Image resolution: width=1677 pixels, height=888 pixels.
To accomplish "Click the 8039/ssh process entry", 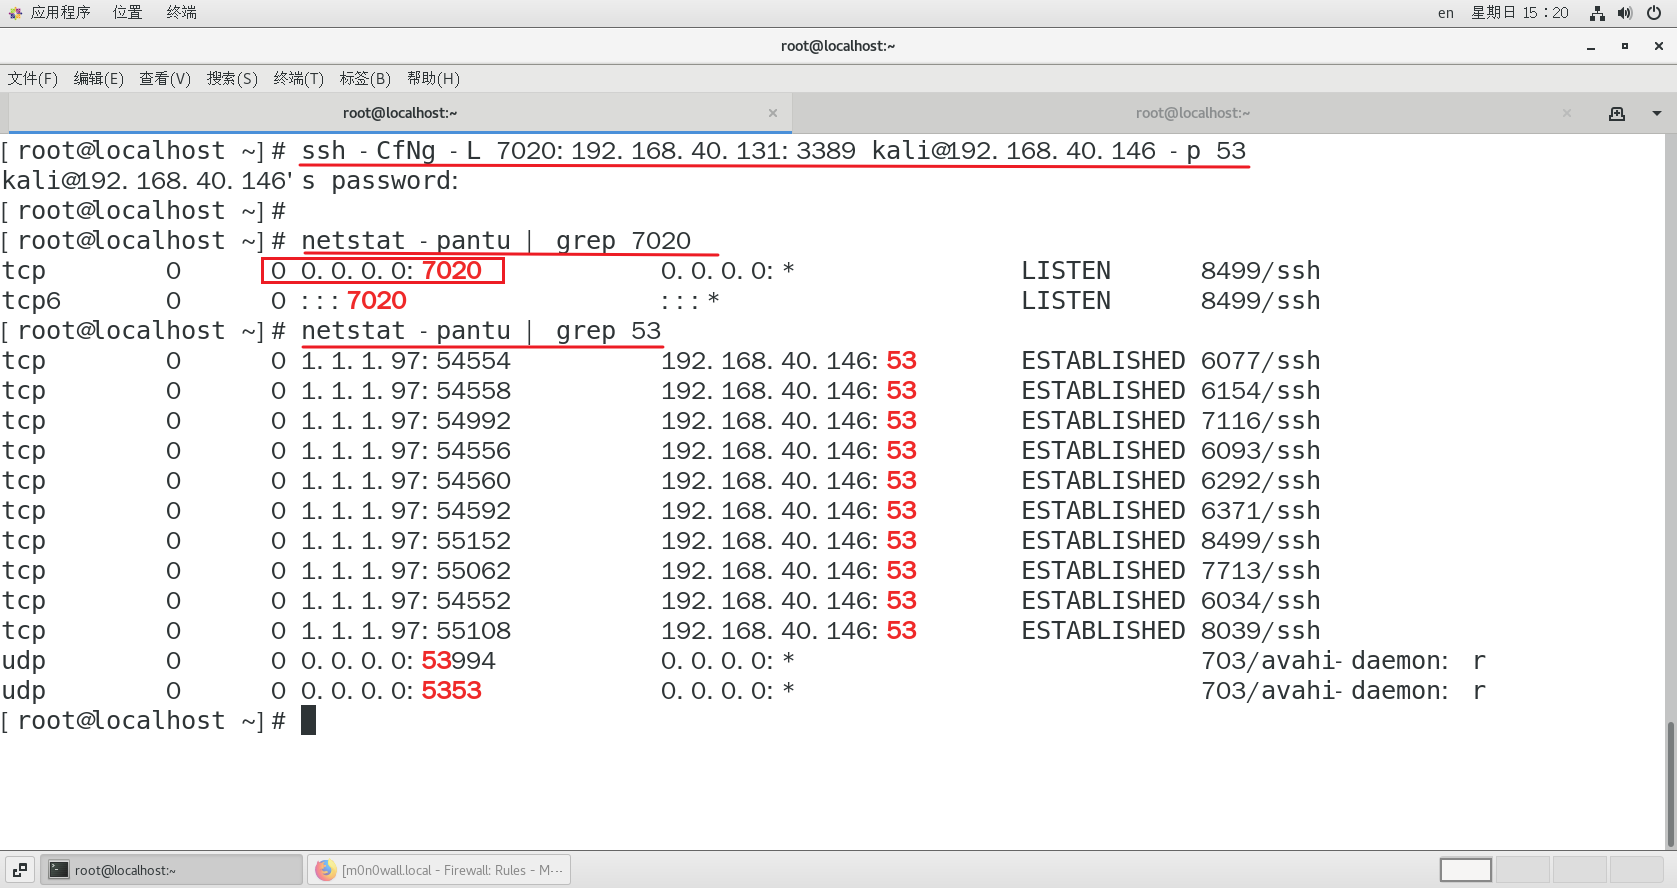I will pyautogui.click(x=1261, y=631).
